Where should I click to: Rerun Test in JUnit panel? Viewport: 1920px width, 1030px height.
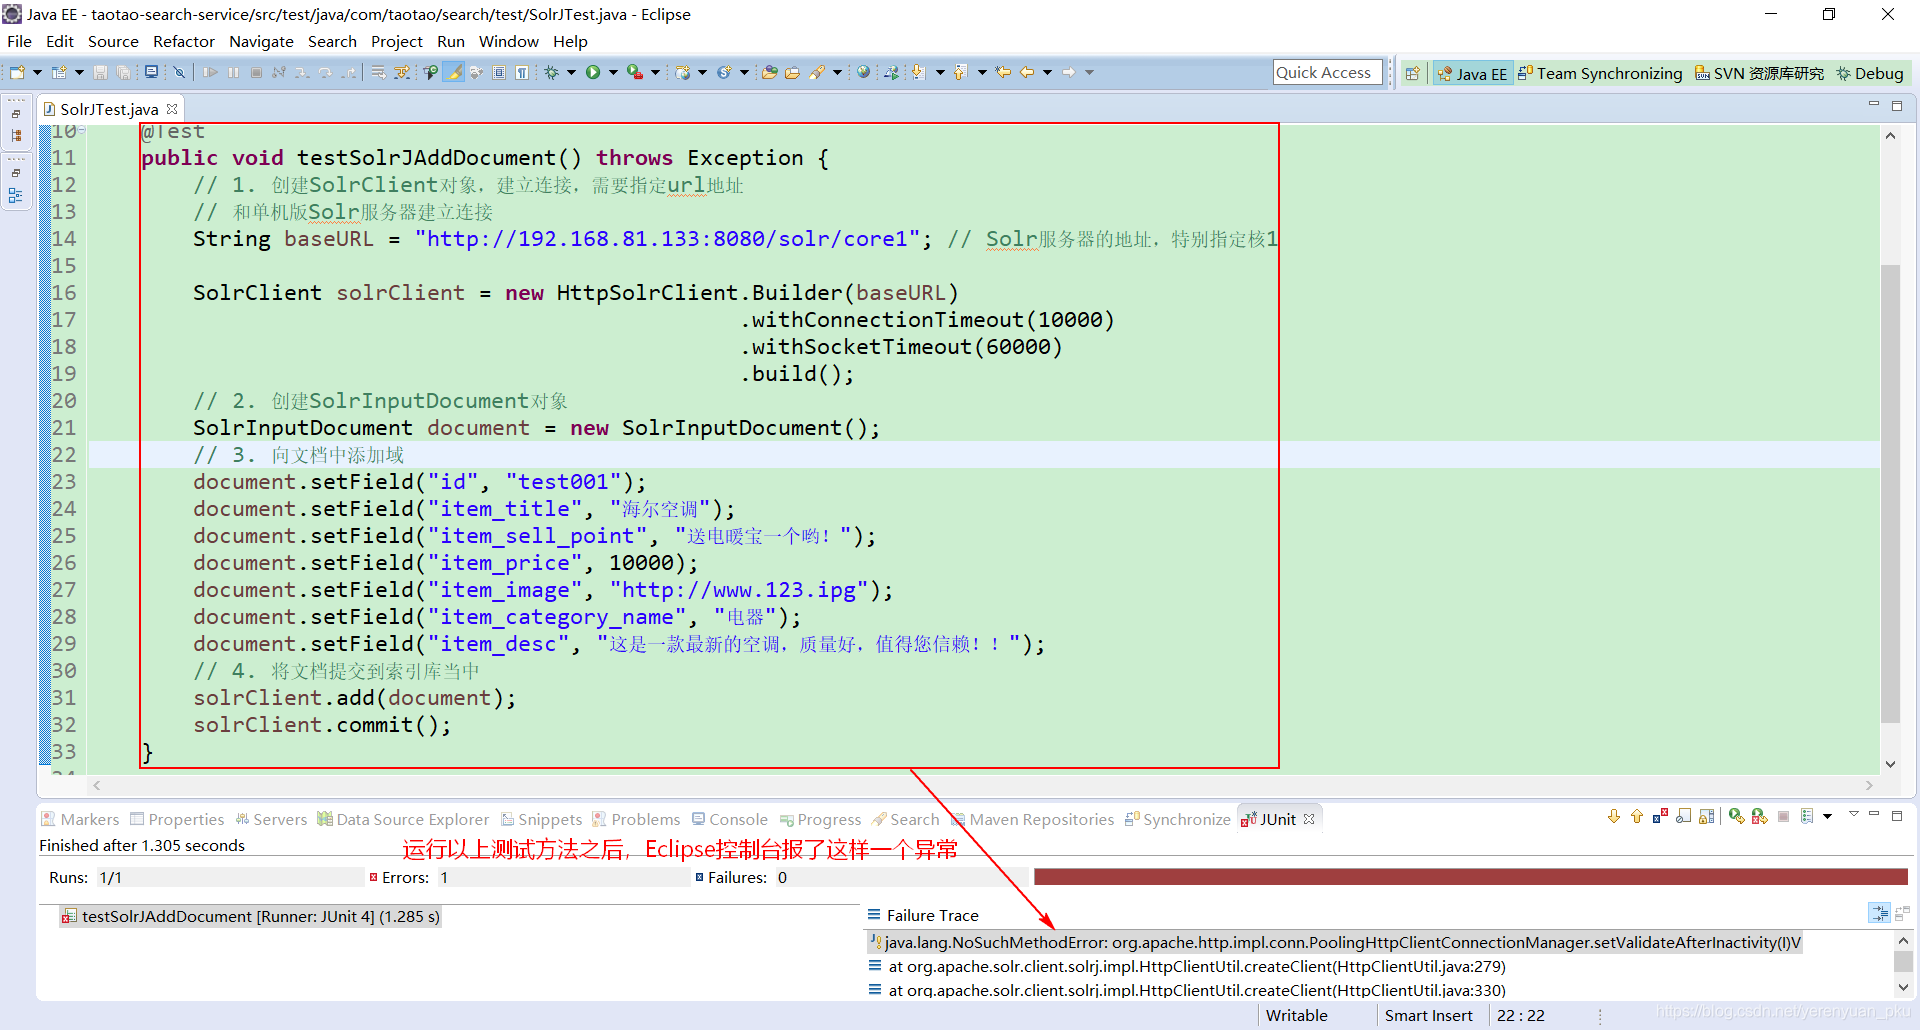pos(1737,817)
